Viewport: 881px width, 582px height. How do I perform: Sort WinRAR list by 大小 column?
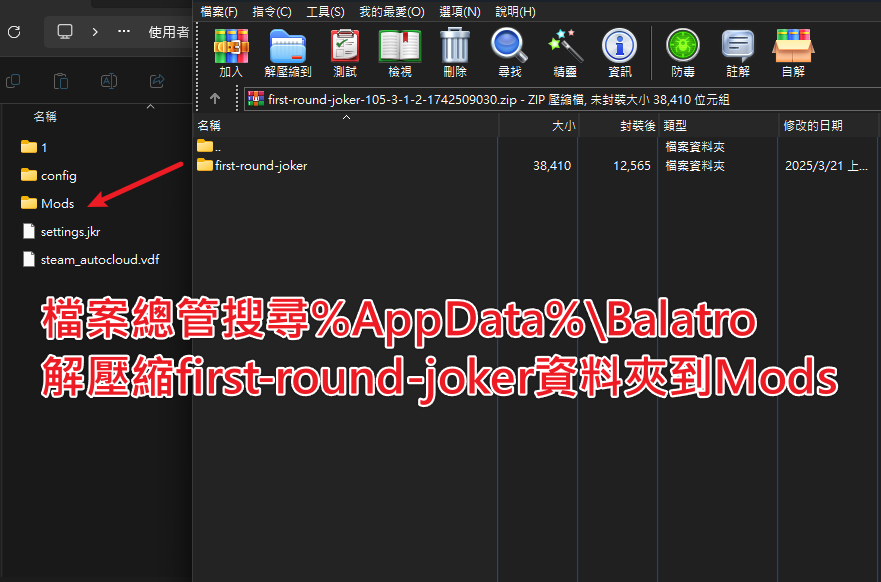click(x=539, y=125)
